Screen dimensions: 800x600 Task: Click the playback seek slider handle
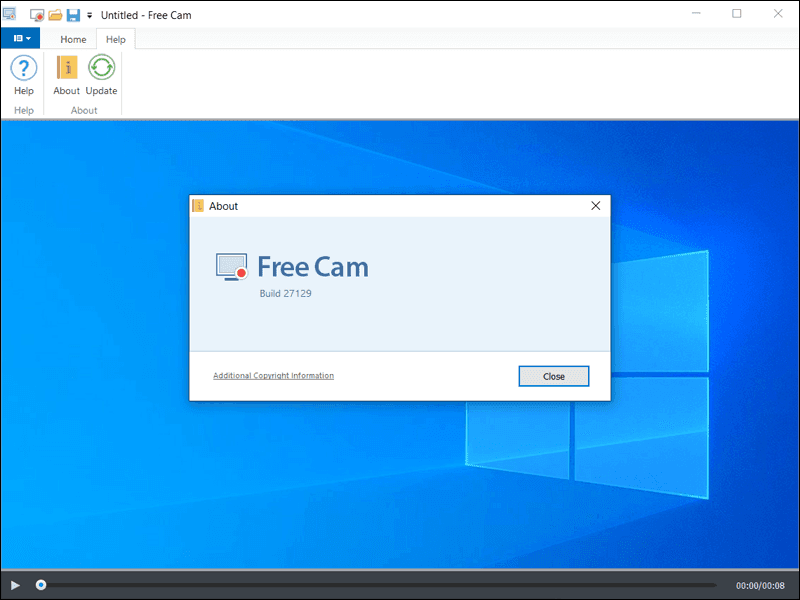pos(41,585)
